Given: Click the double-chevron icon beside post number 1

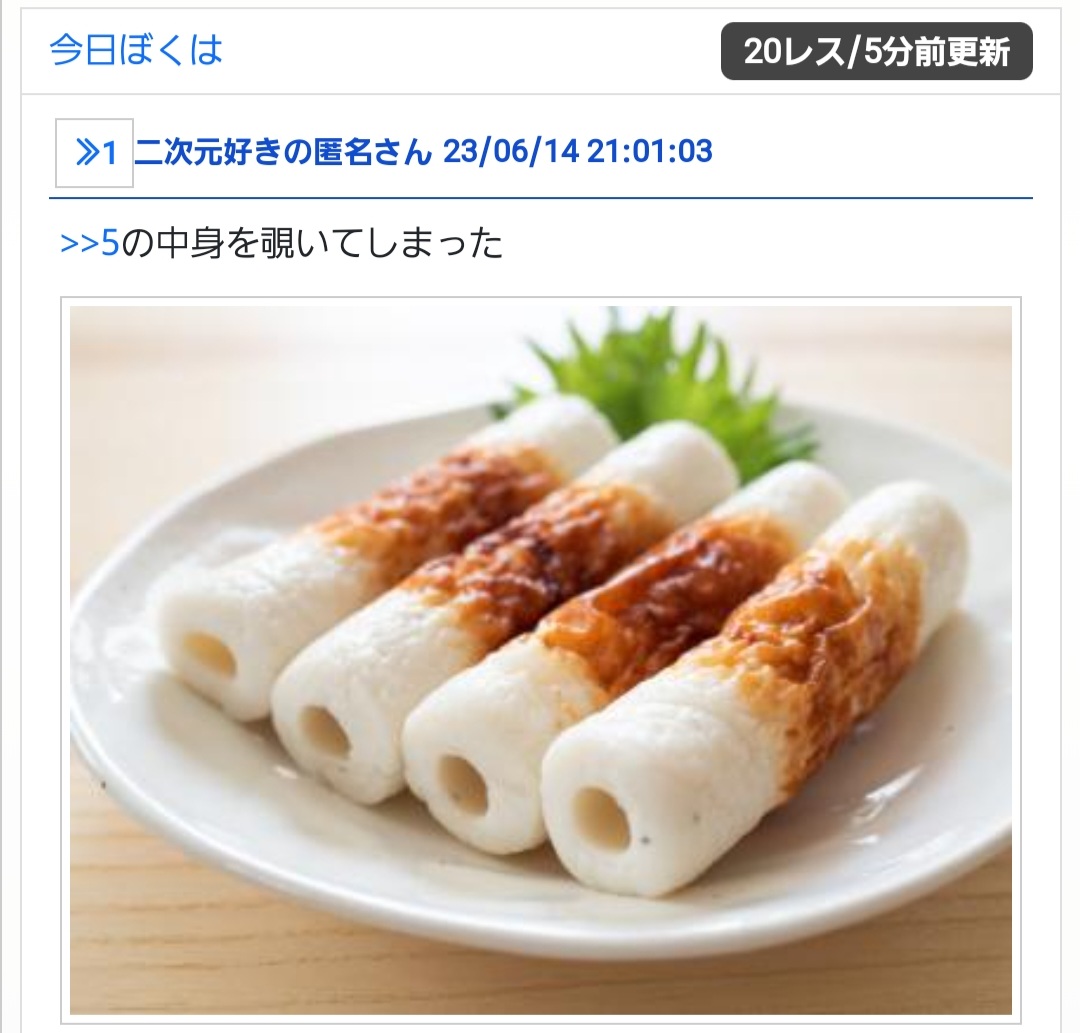Looking at the screenshot, I should click(x=87, y=153).
